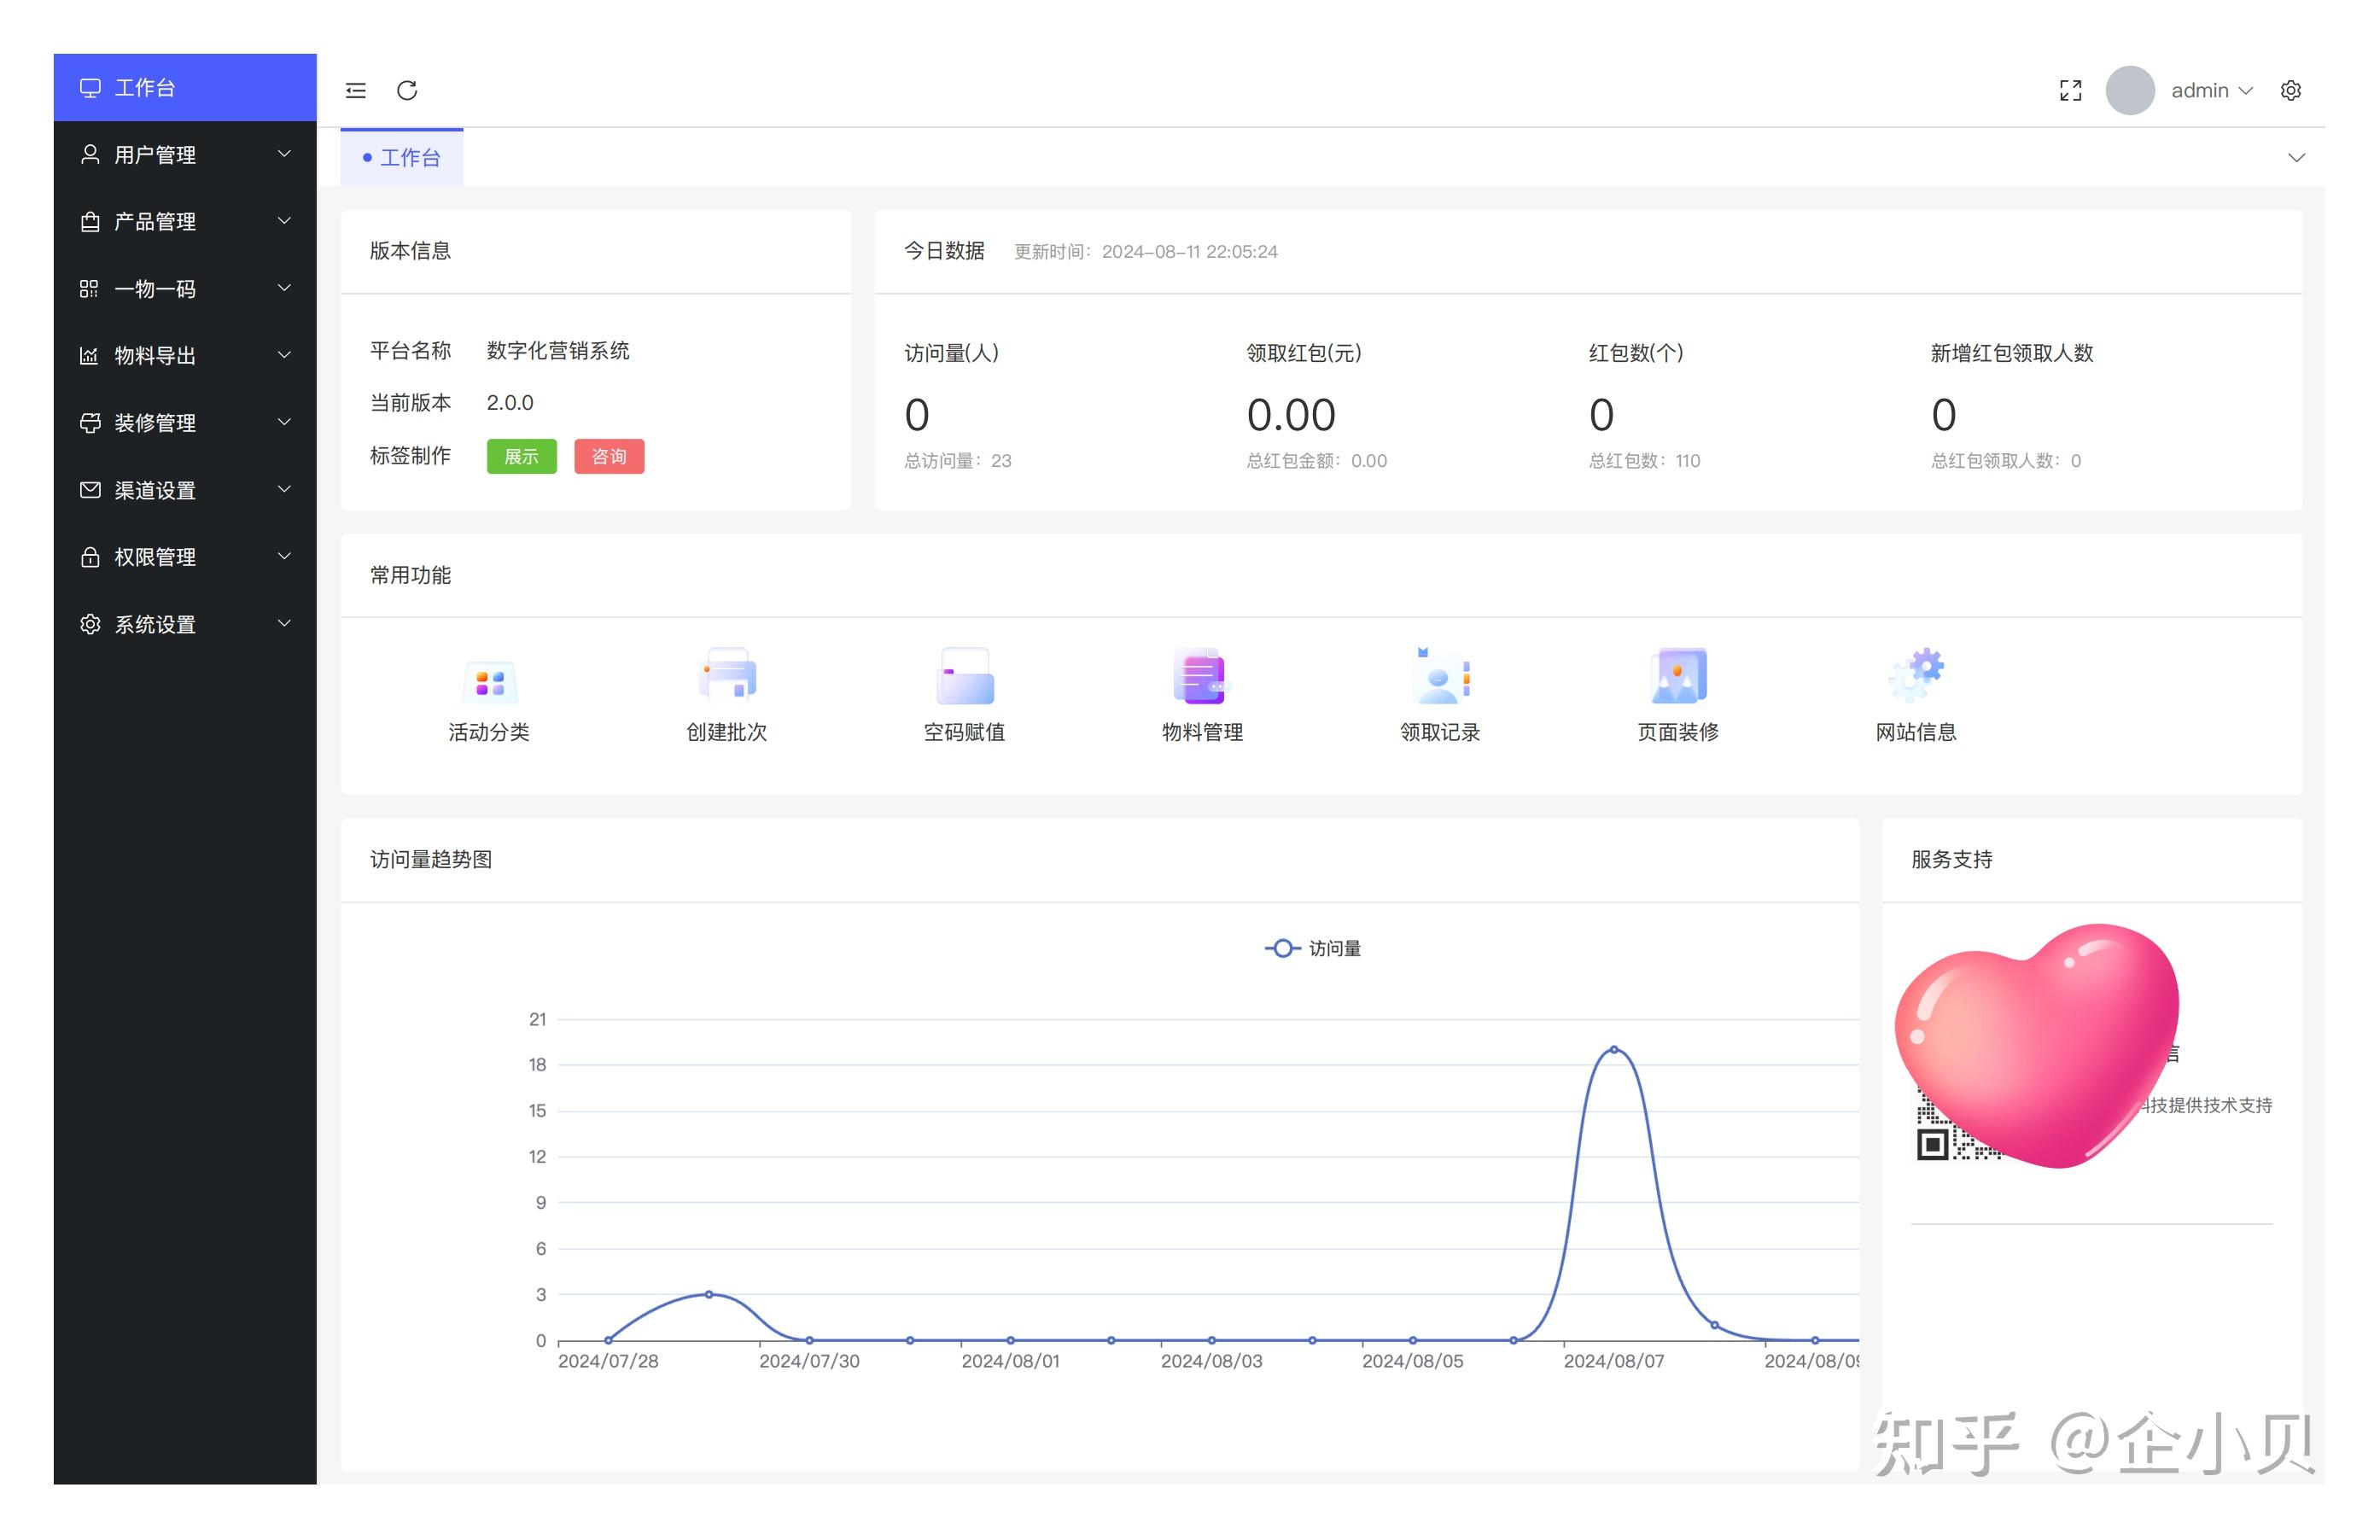2380x1540 pixels.
Task: Click the 物料管理 label
Action: (x=1203, y=732)
